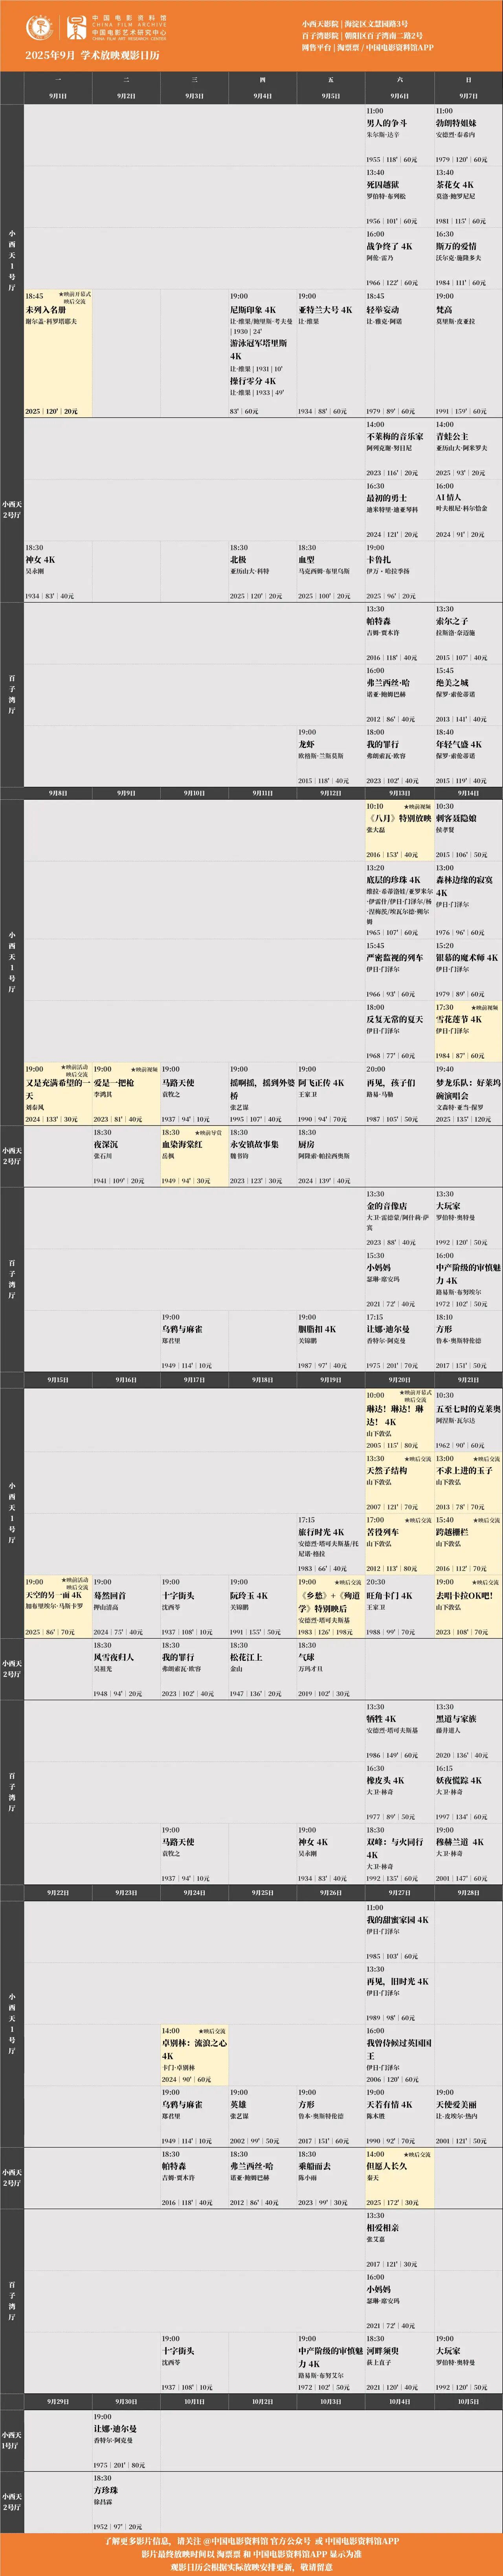Click the white film-reel logo beside the archive name
This screenshot has height=2576, width=503.
click(x=76, y=27)
